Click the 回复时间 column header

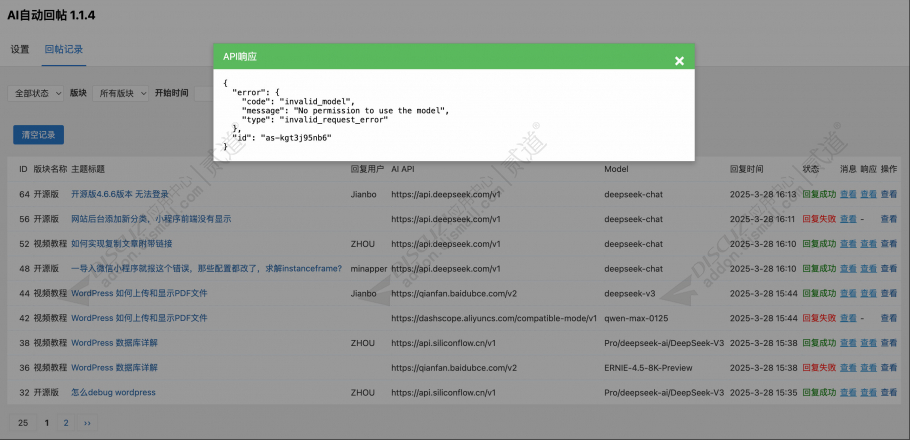[746, 169]
